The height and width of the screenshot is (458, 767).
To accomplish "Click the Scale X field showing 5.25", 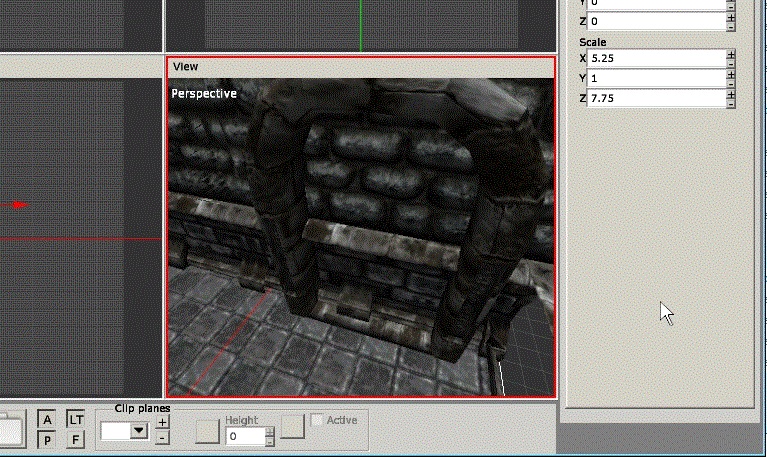I will click(655, 58).
